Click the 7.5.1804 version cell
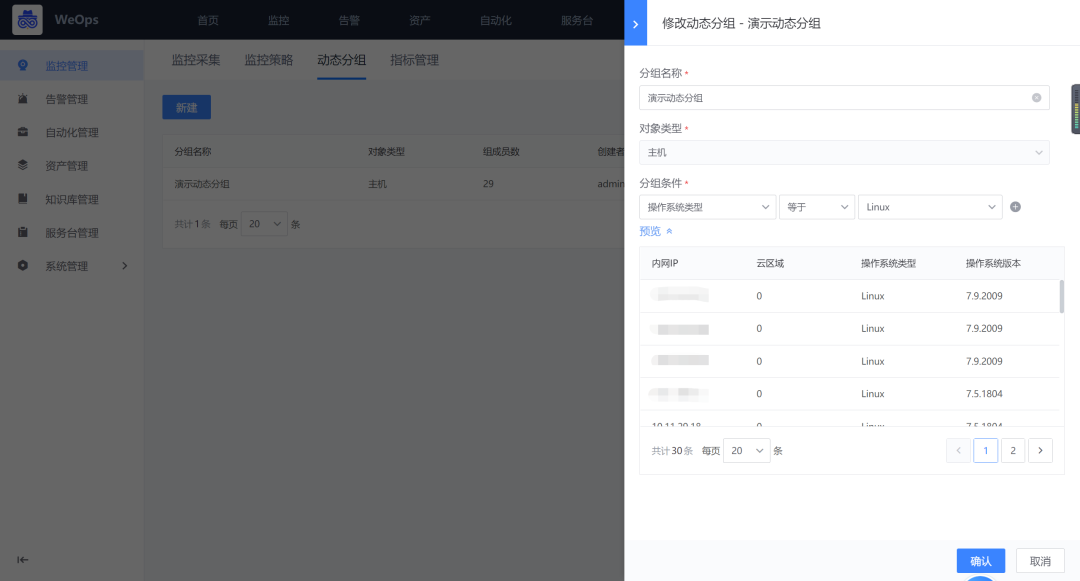 tap(984, 394)
